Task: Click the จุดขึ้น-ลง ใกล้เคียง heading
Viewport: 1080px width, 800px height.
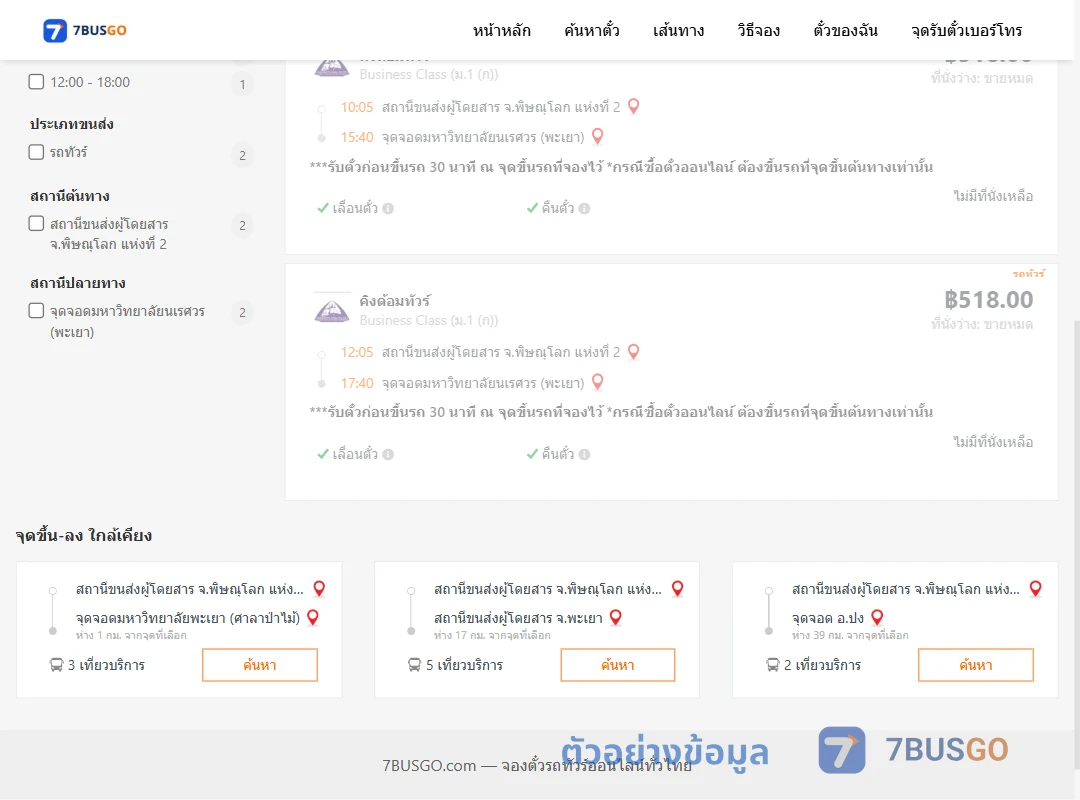Action: pos(84,535)
